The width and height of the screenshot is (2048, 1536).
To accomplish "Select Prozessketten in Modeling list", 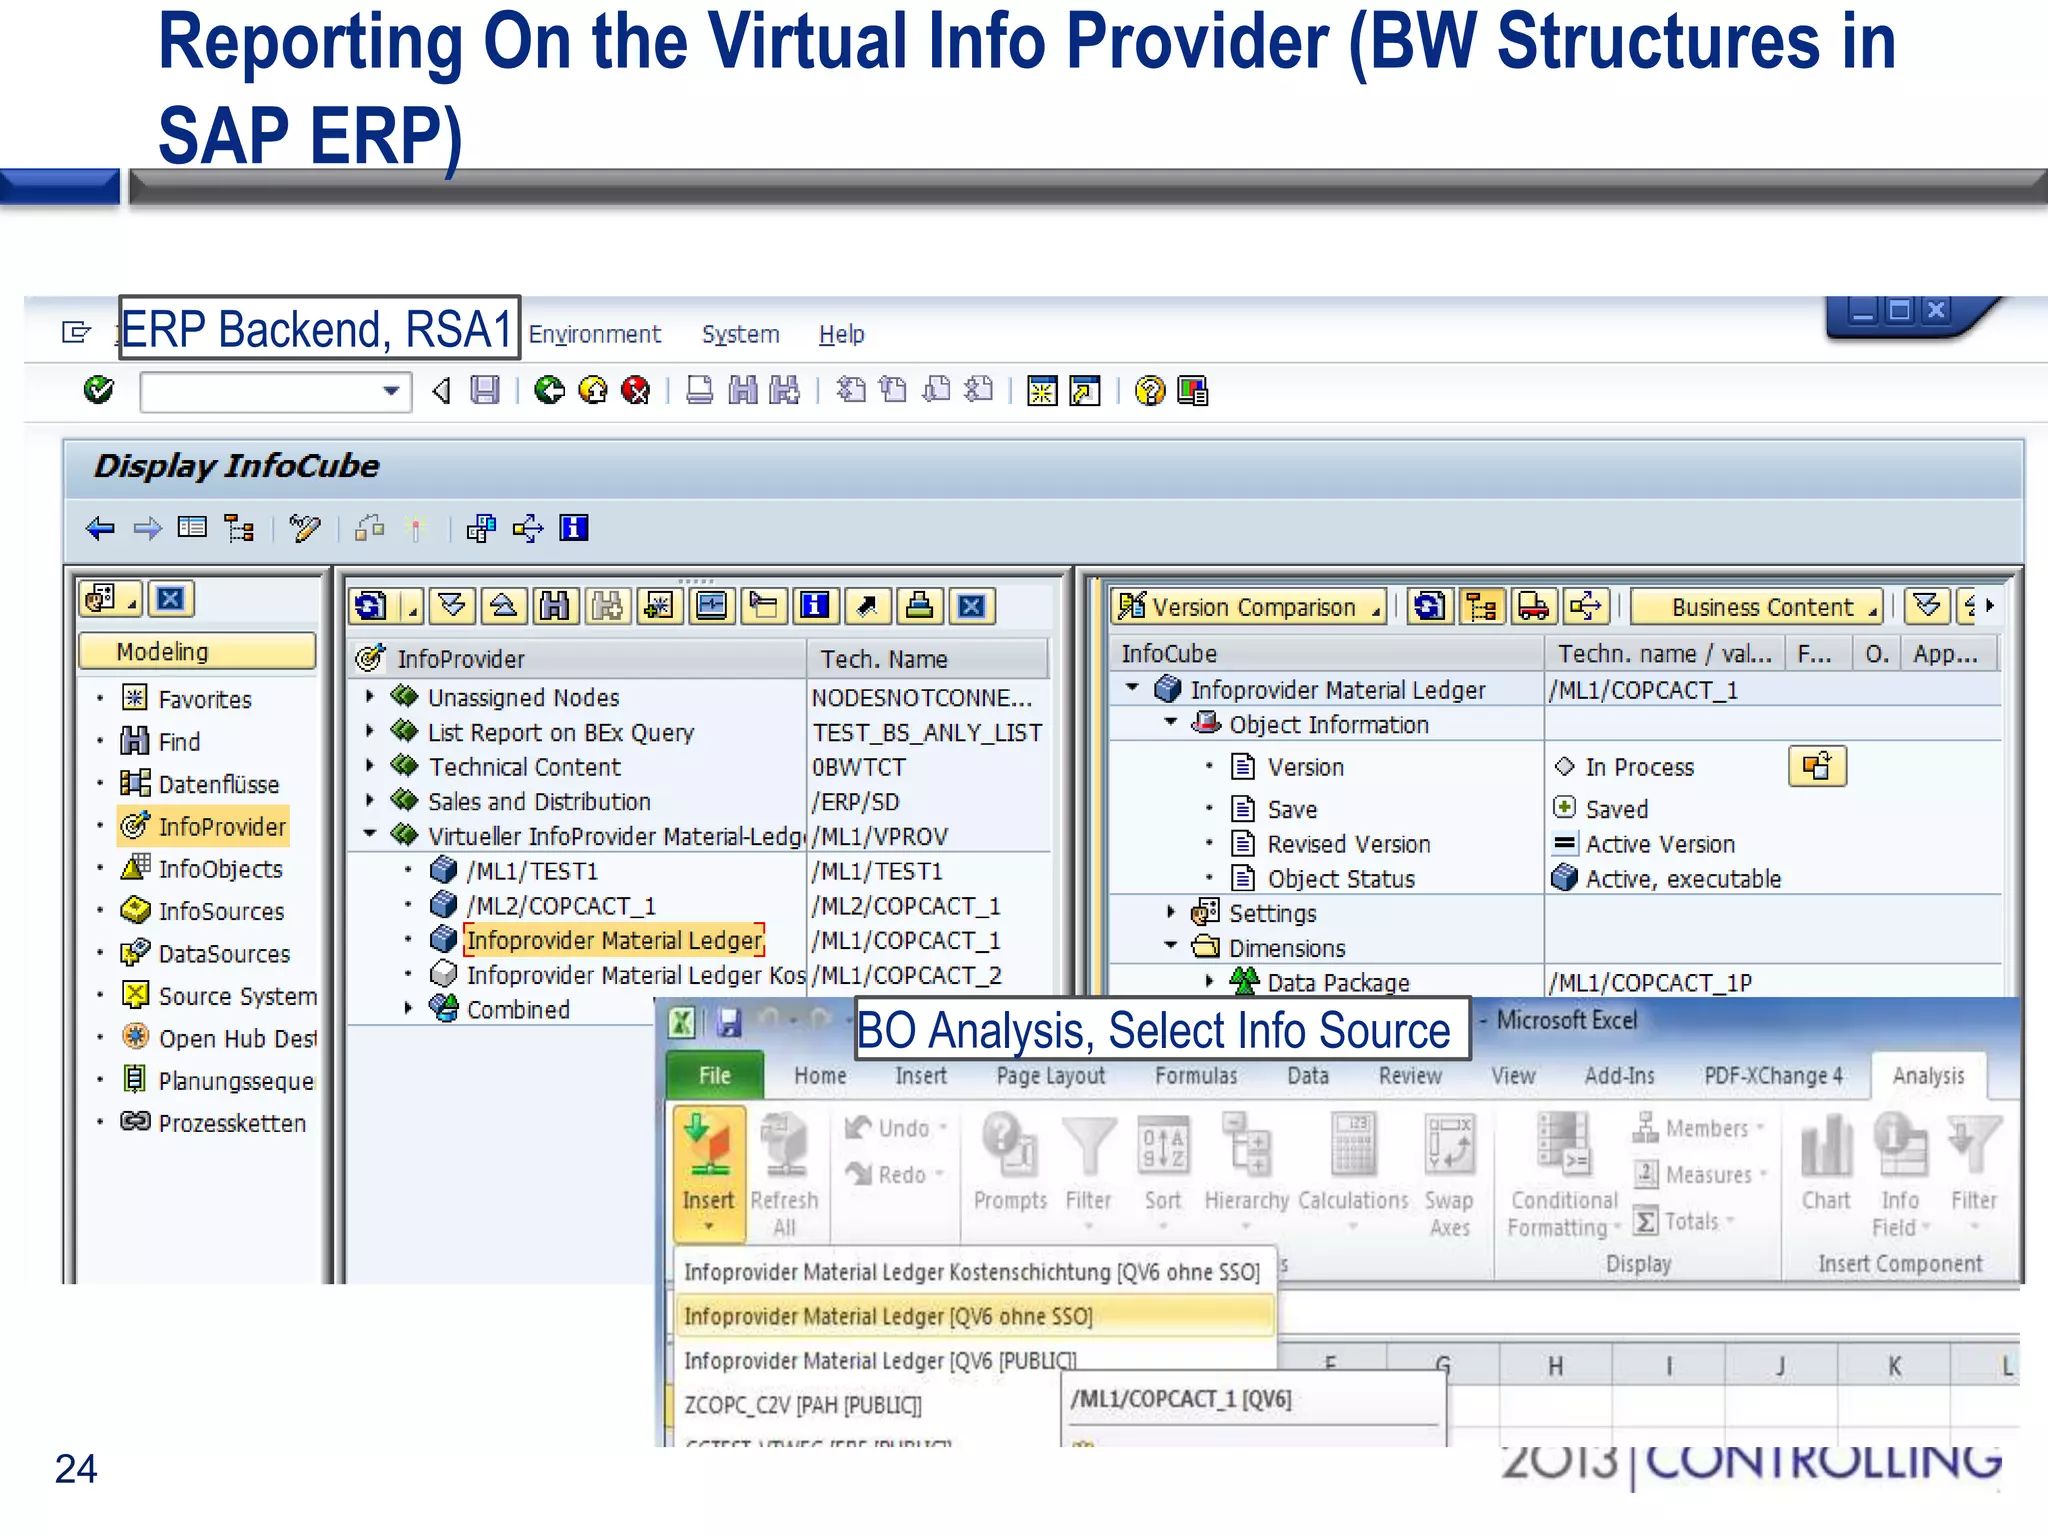I will click(x=232, y=1123).
